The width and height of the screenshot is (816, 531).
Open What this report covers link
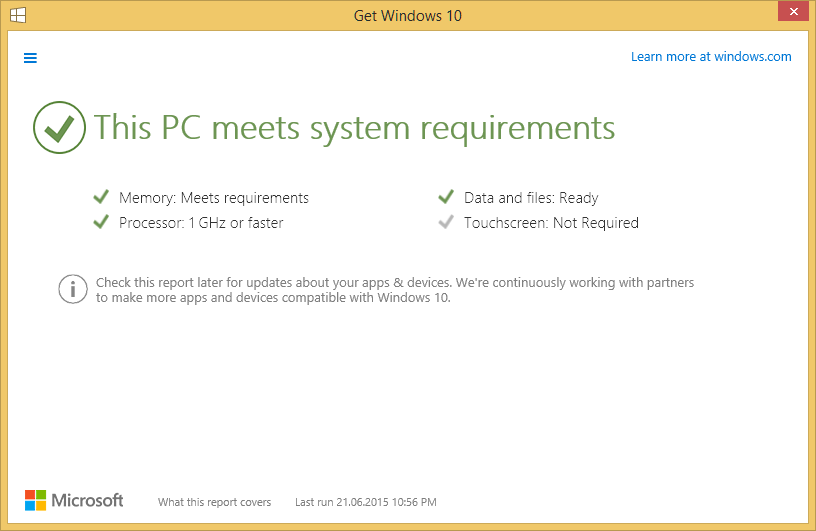pos(214,502)
